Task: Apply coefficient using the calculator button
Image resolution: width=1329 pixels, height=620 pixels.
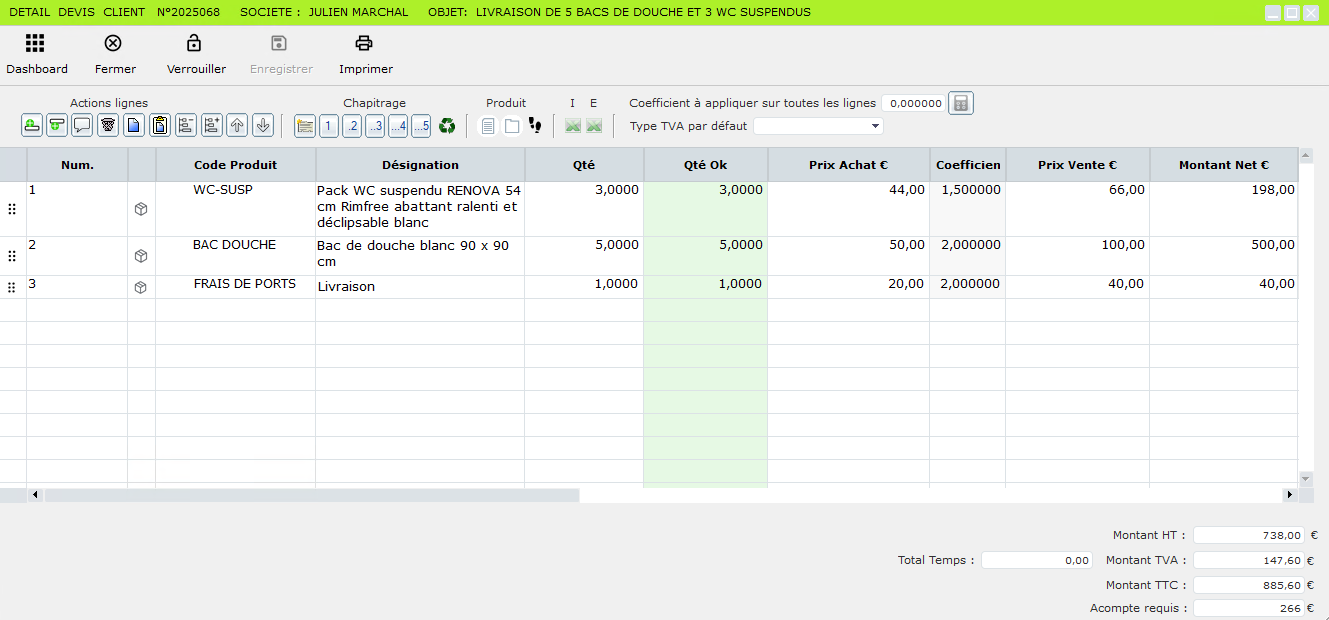Action: tap(960, 103)
